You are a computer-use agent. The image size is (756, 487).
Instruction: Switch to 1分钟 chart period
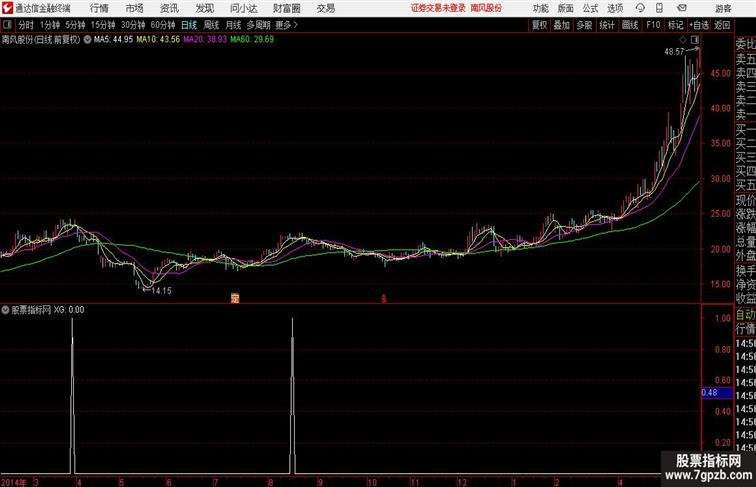(50, 25)
